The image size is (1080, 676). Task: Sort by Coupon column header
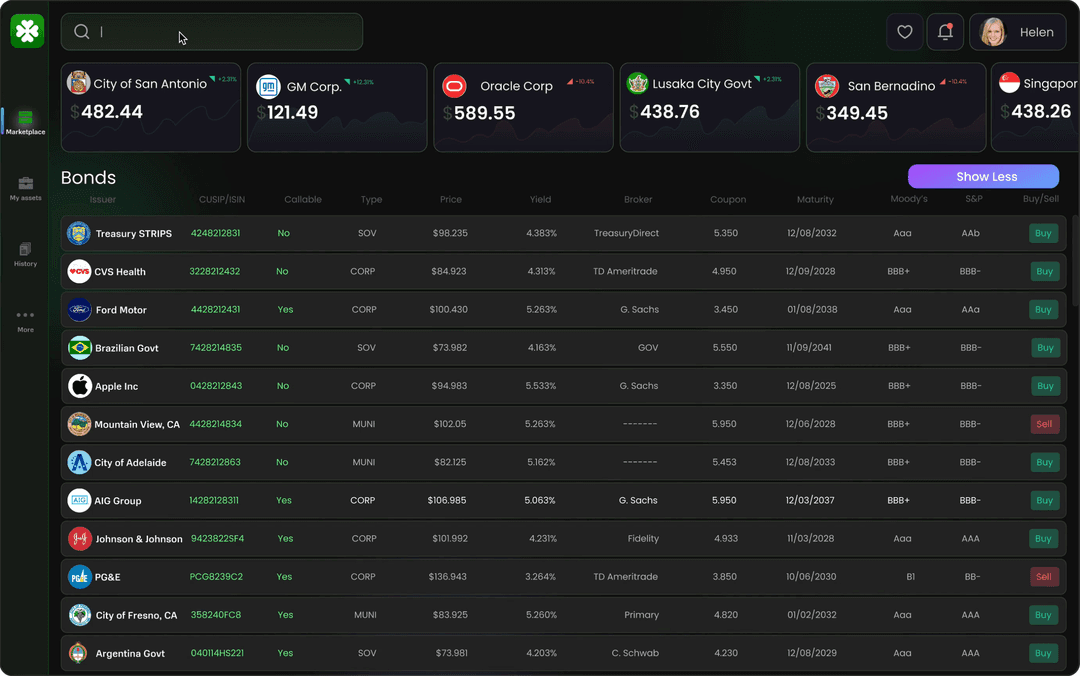(728, 199)
